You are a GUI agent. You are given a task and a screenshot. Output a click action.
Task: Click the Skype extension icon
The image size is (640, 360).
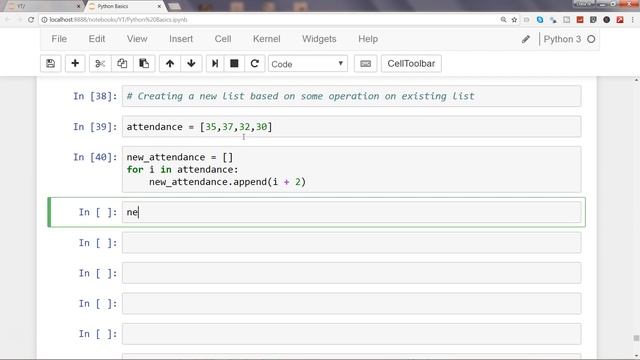(540, 20)
